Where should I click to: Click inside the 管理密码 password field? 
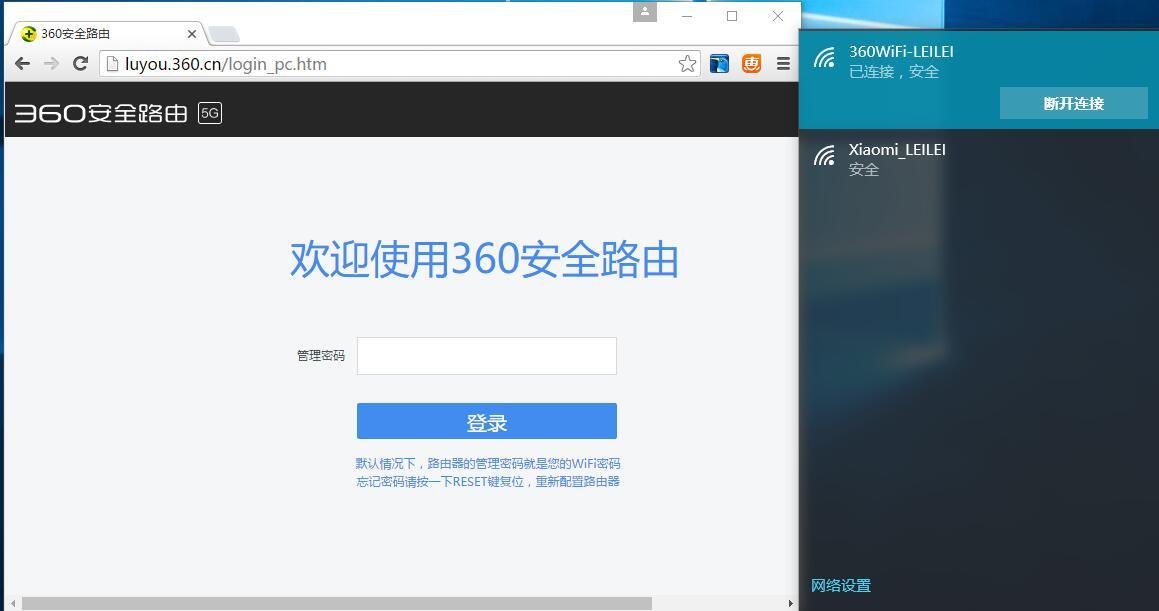(486, 355)
